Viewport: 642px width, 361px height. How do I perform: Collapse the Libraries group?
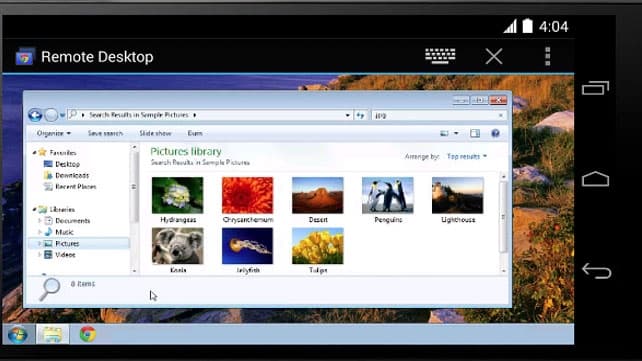34,210
